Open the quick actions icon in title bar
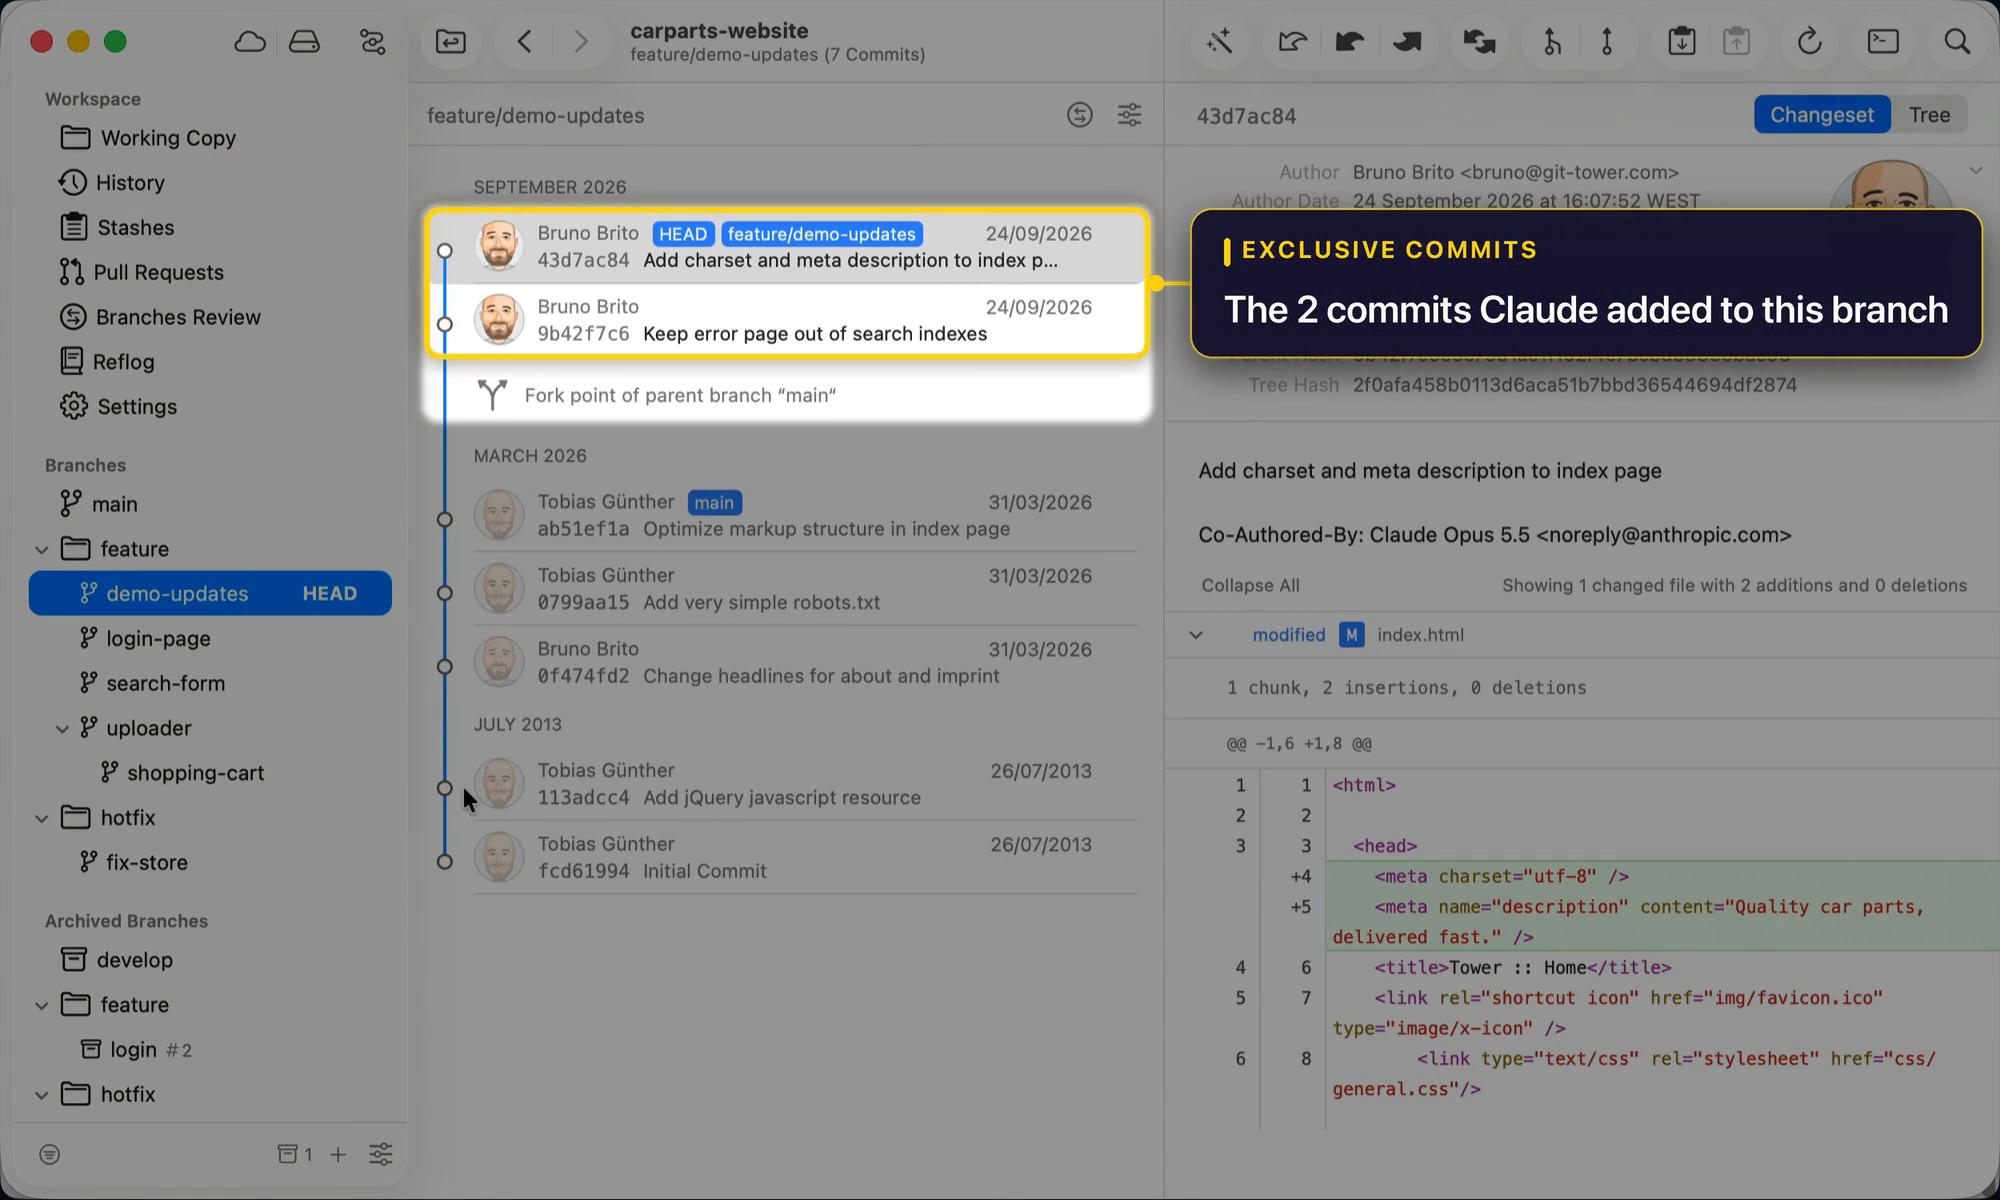 (372, 42)
